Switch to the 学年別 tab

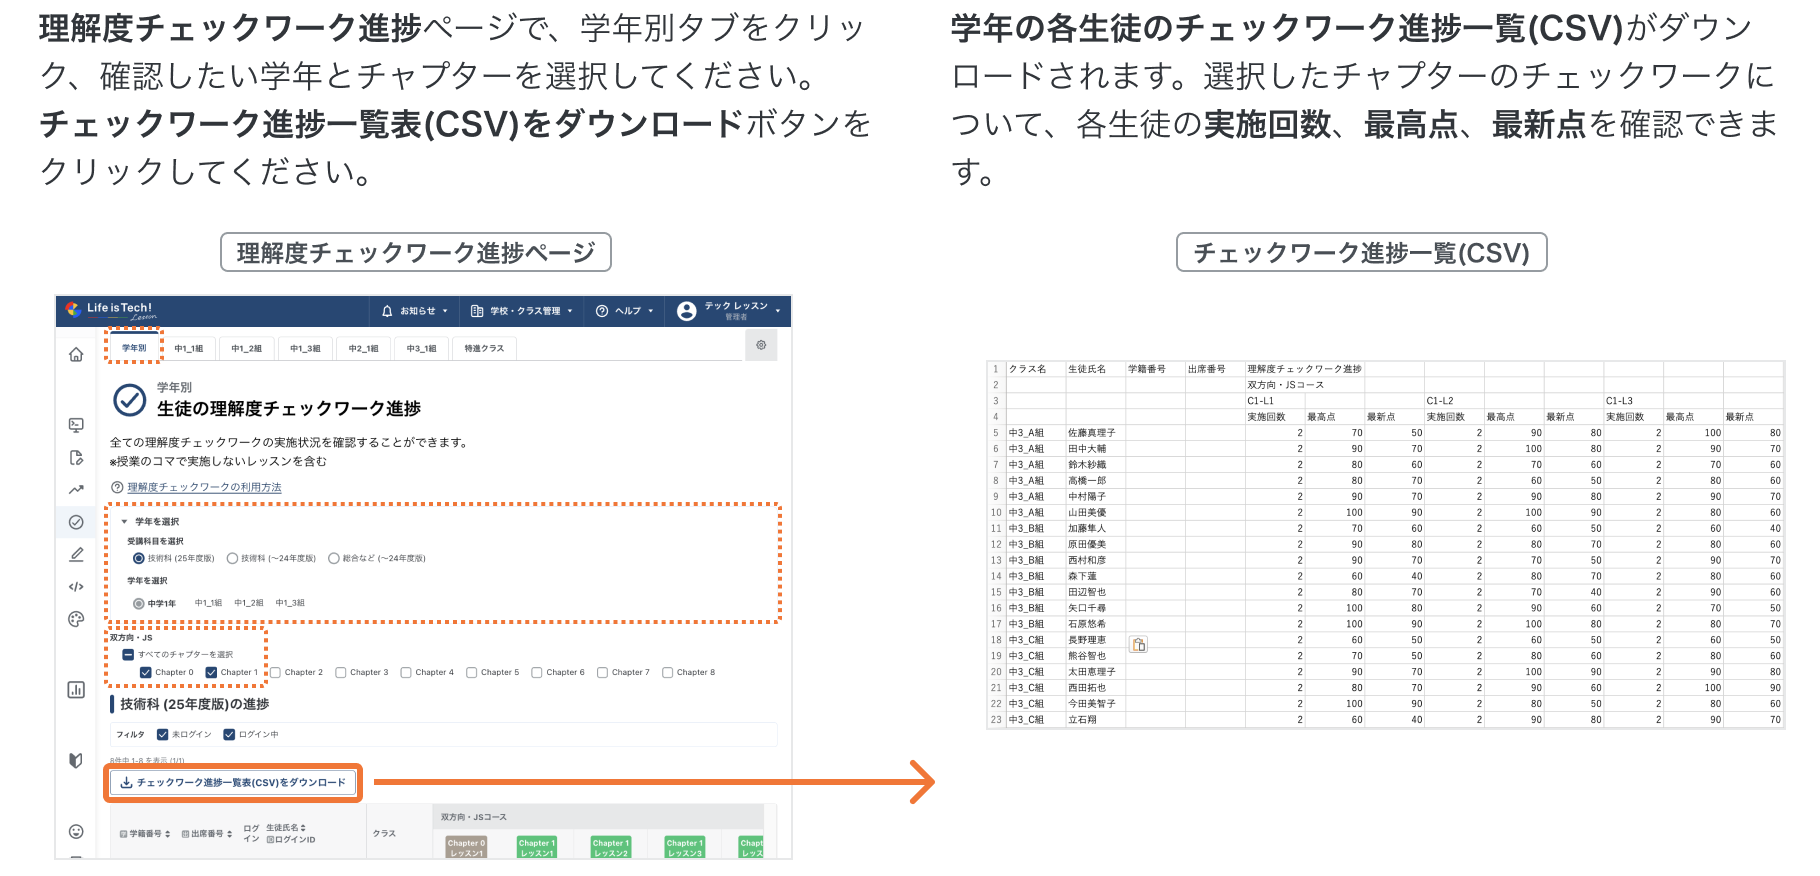134,348
